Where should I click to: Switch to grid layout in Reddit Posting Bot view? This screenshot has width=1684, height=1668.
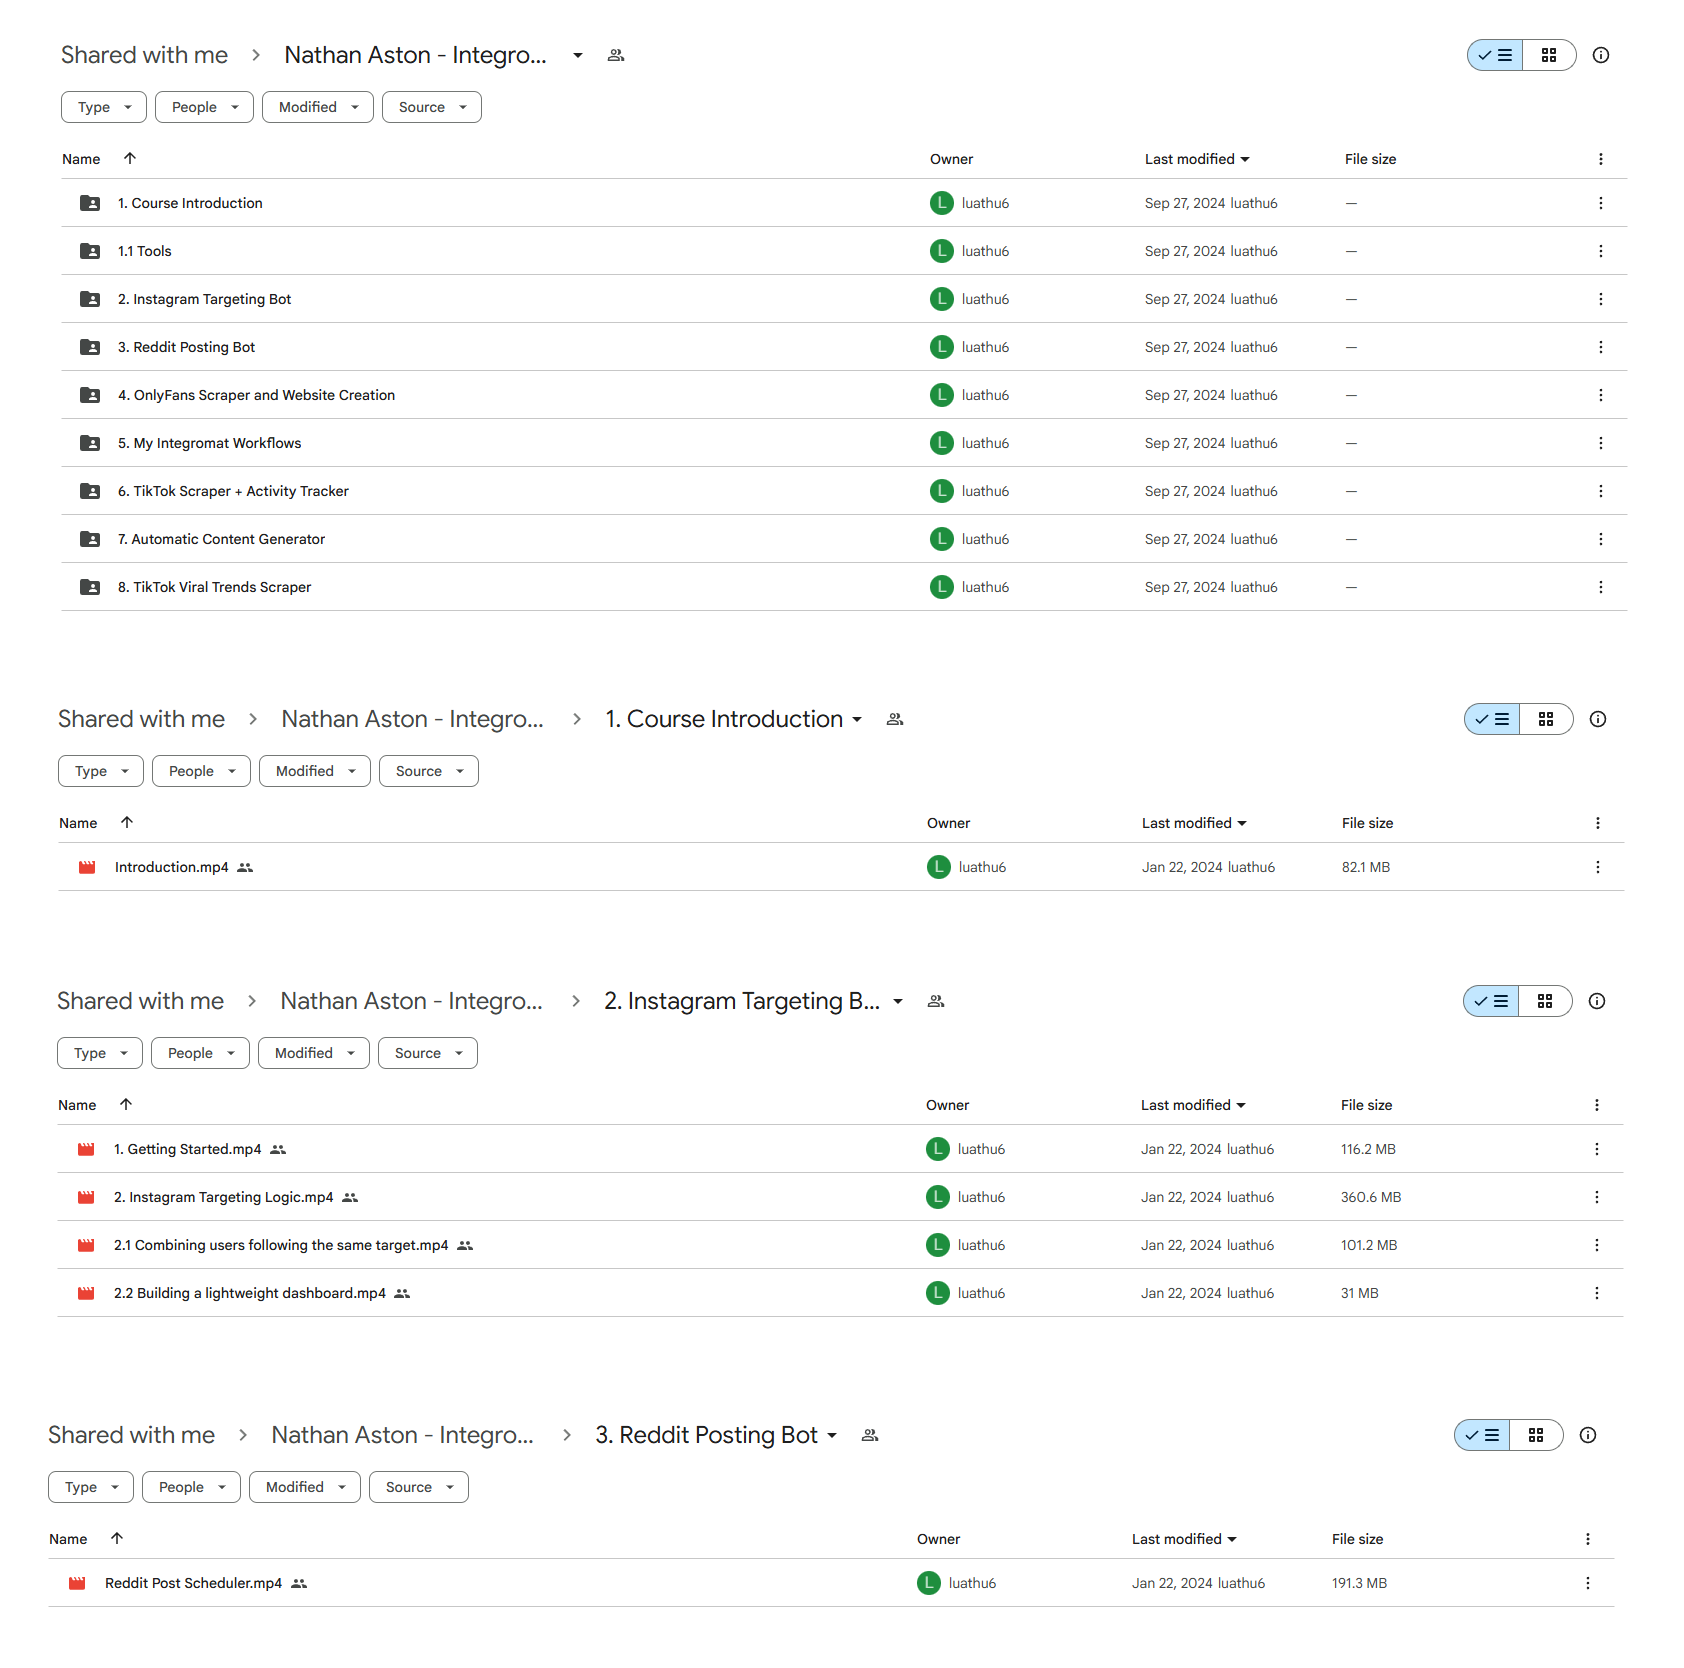1536,1435
